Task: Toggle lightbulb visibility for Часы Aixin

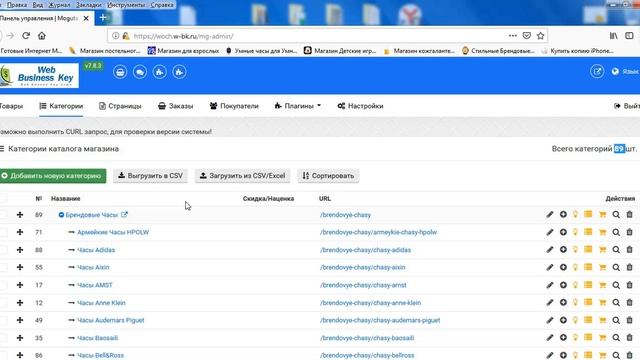Action: click(575, 267)
